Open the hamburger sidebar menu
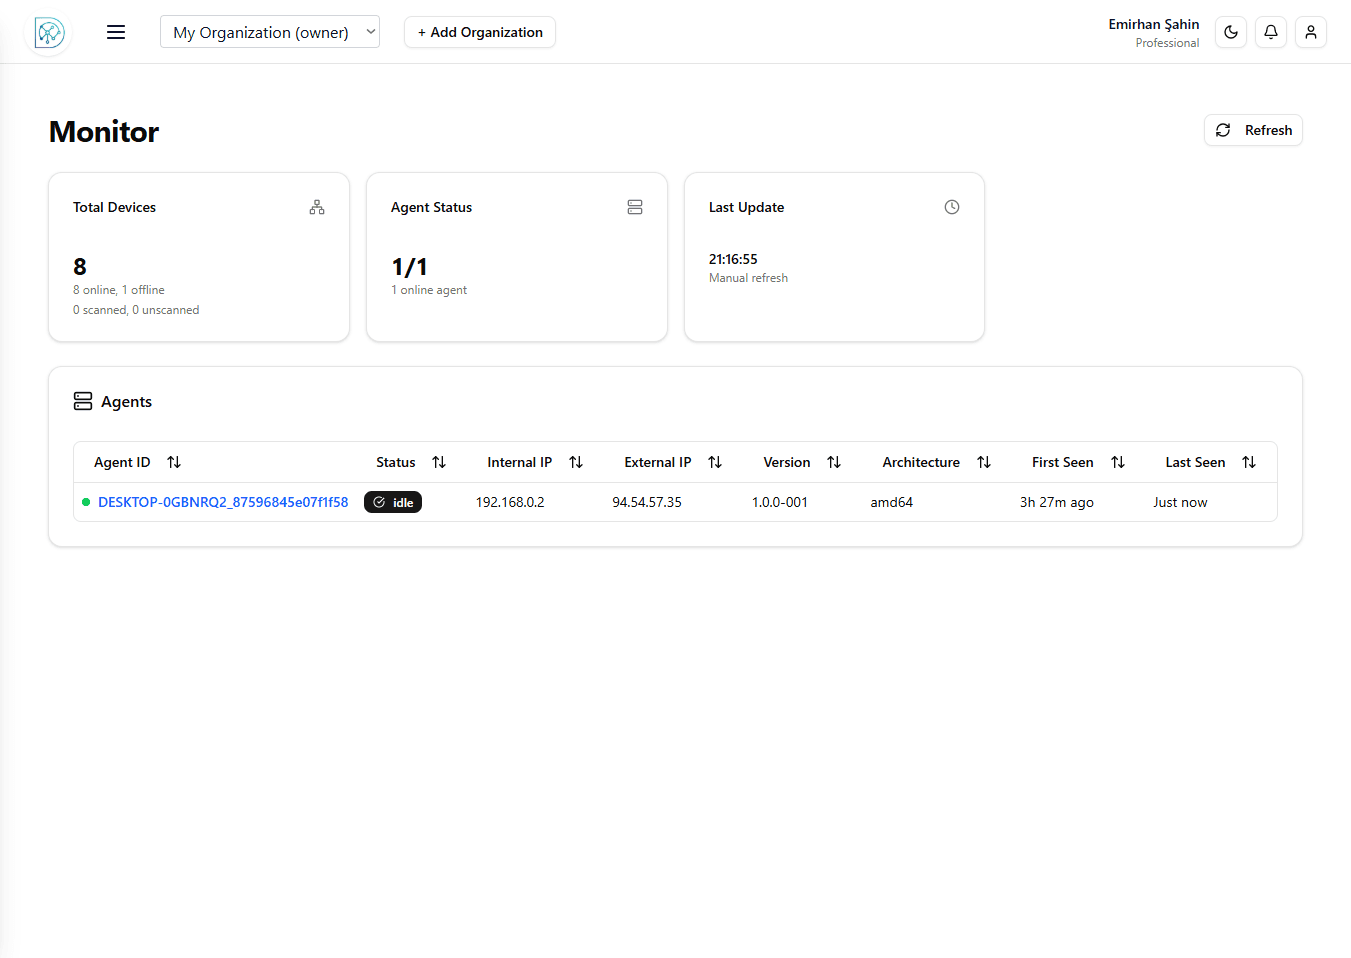The width and height of the screenshot is (1351, 958). [x=116, y=32]
